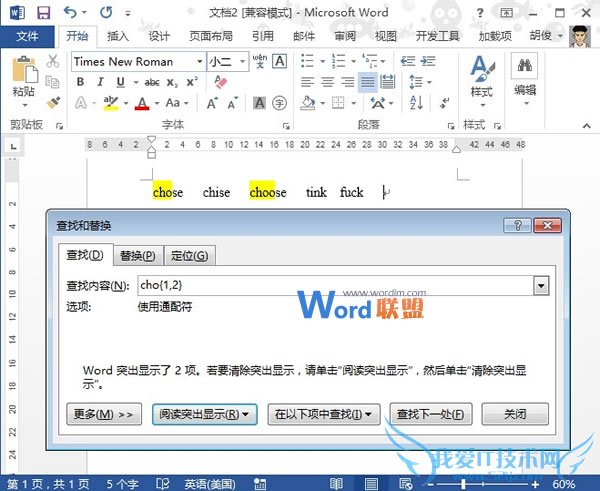Shrink font size icon
The height and width of the screenshot is (491, 600).
click(233, 103)
